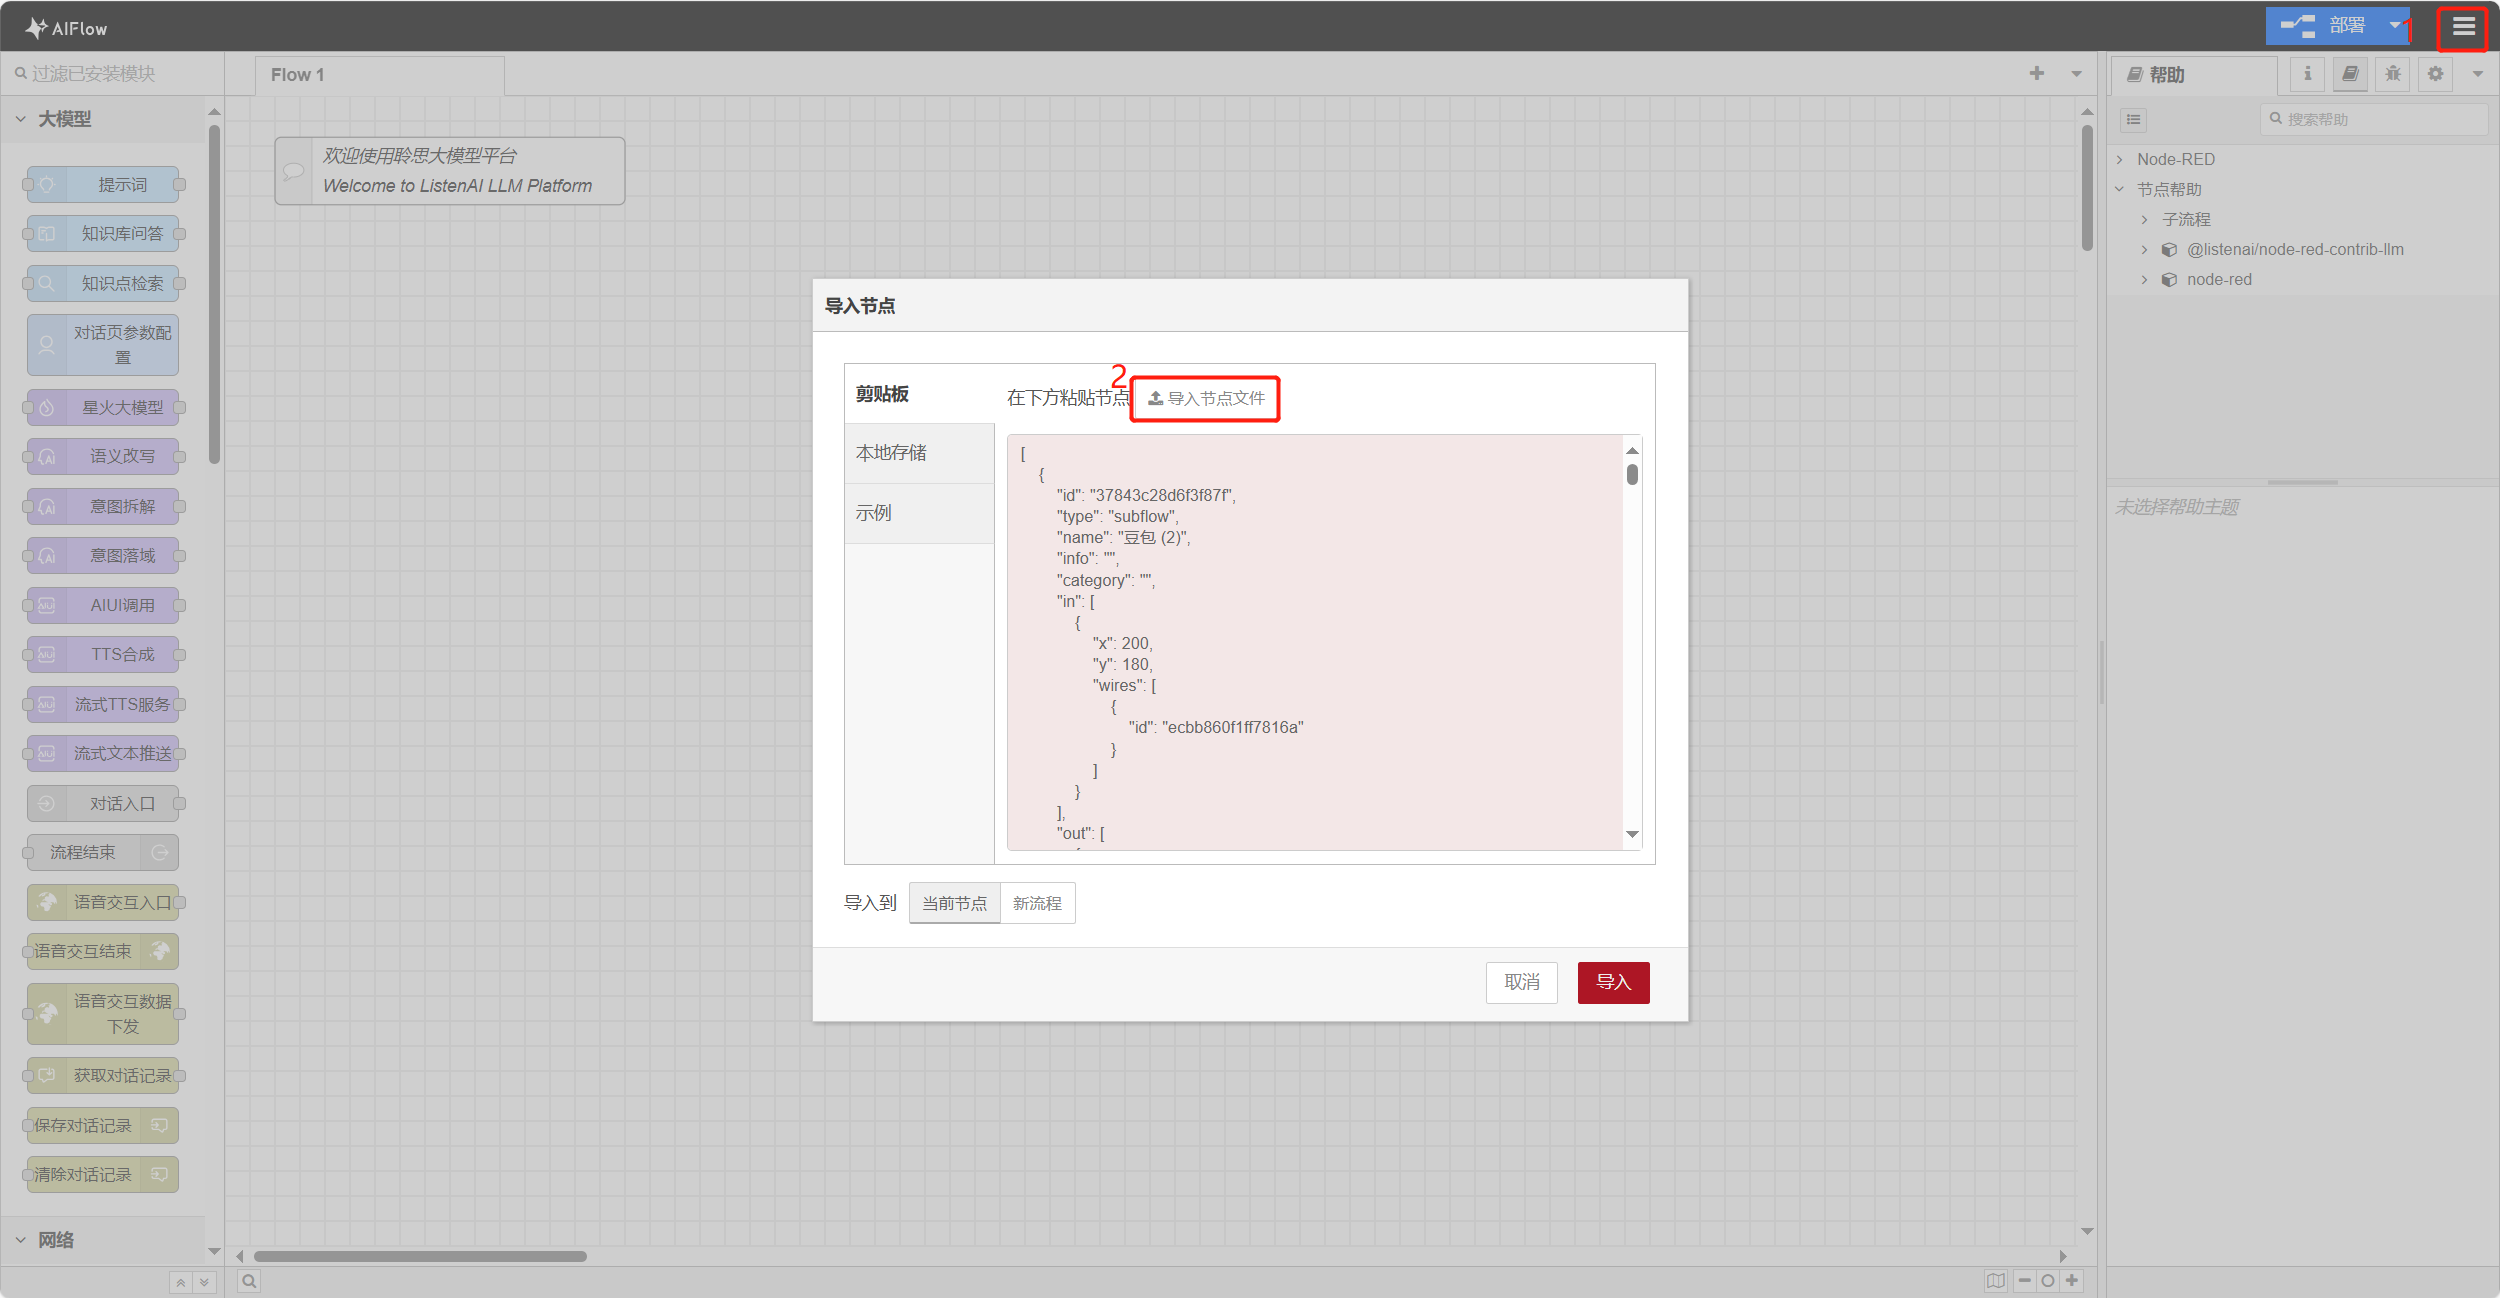The height and width of the screenshot is (1298, 2500).
Task: Select the 星火大模型 node
Action: (103, 407)
